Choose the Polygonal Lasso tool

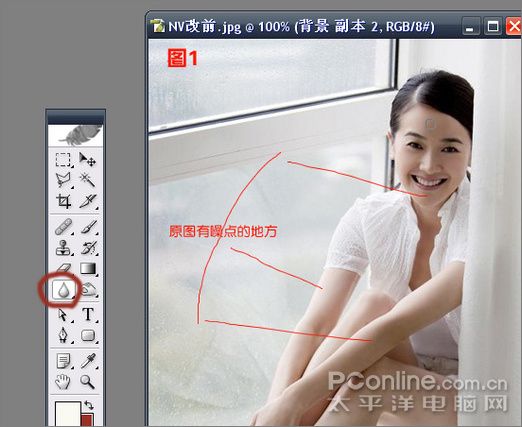[63, 180]
